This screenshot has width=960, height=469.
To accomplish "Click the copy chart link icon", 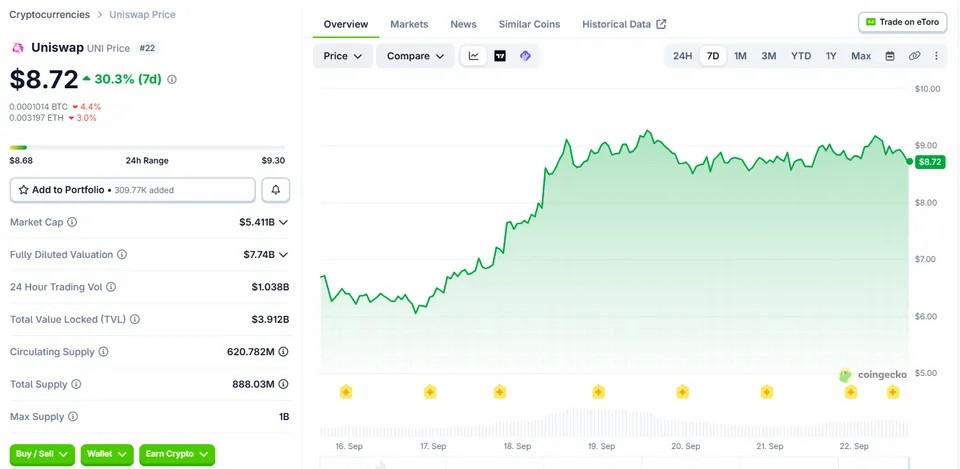I will (915, 56).
